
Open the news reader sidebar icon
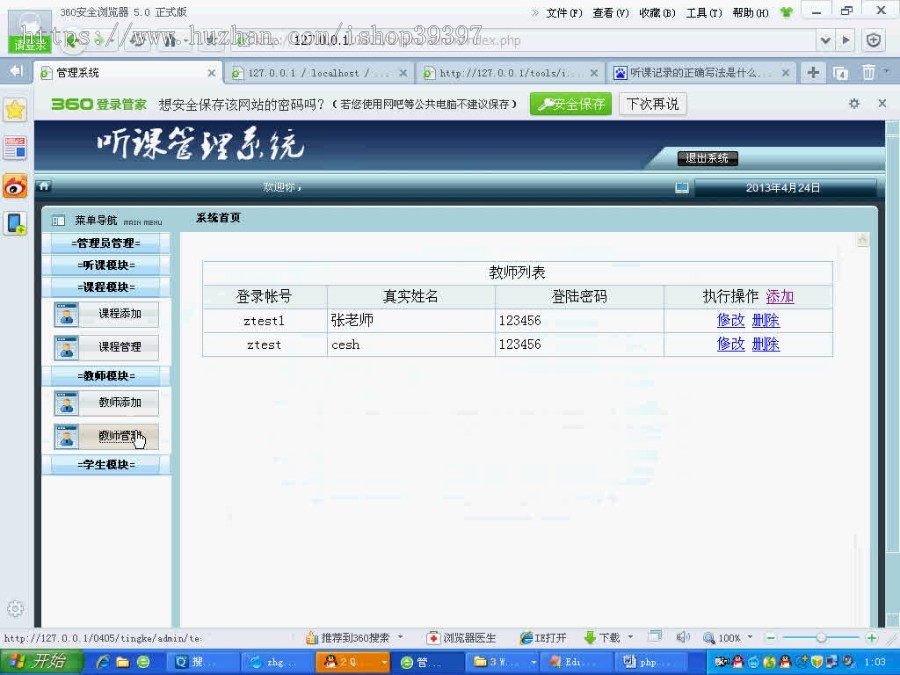coord(15,148)
